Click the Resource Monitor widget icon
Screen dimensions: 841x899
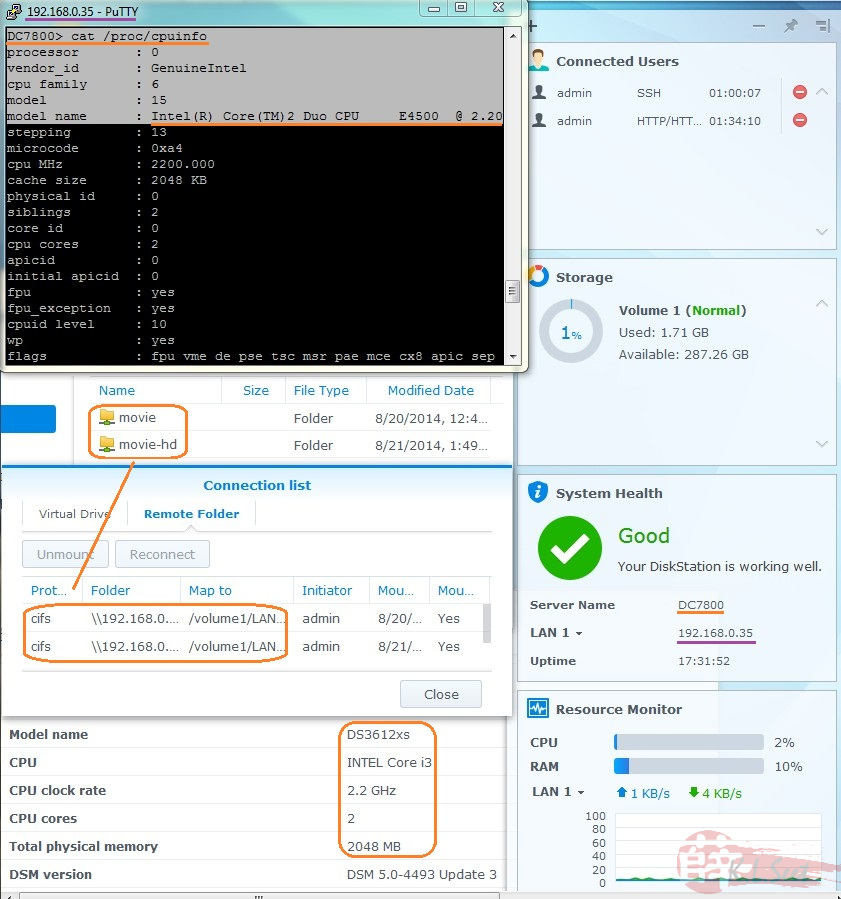coord(538,709)
